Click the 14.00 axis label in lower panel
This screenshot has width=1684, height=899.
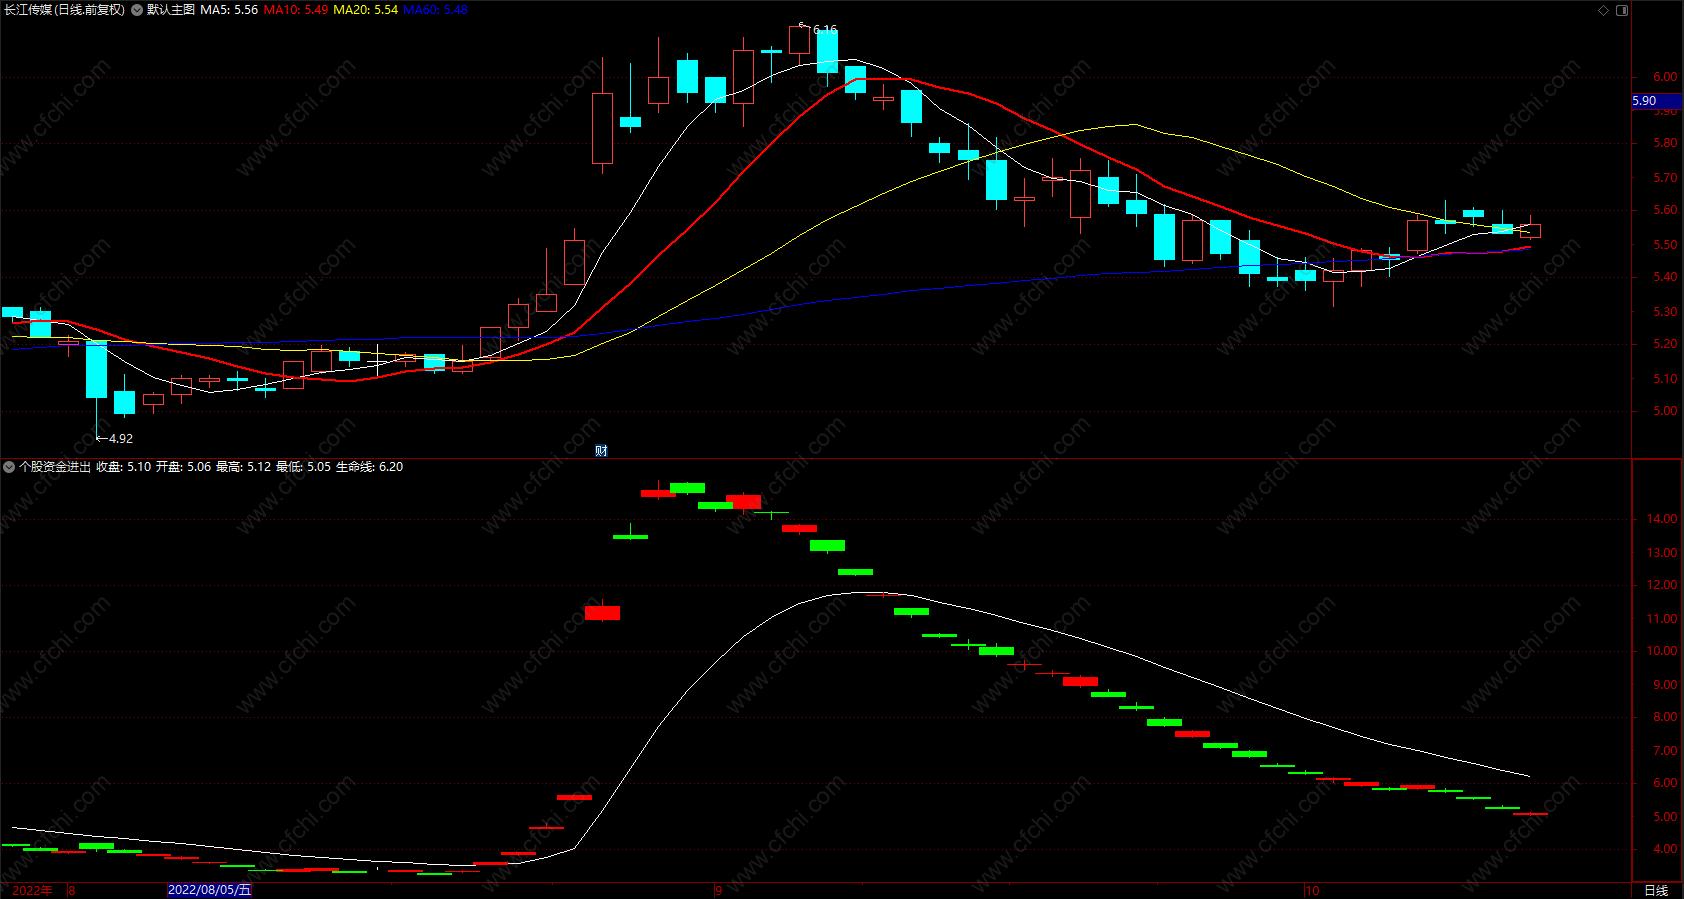(x=1662, y=519)
